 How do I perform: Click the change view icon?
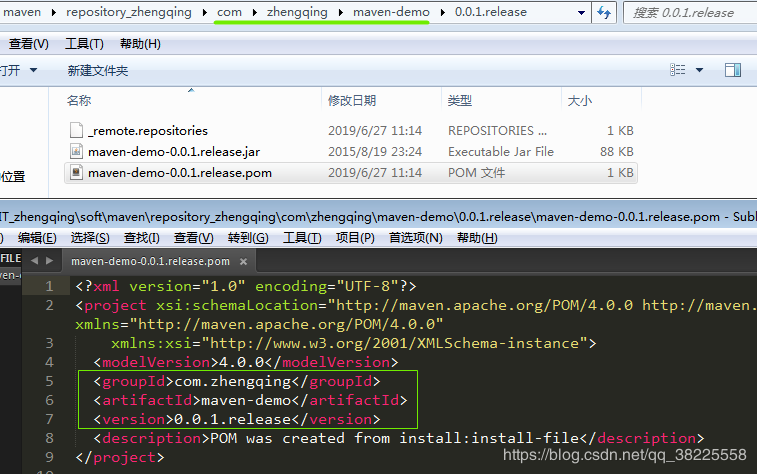click(x=677, y=70)
